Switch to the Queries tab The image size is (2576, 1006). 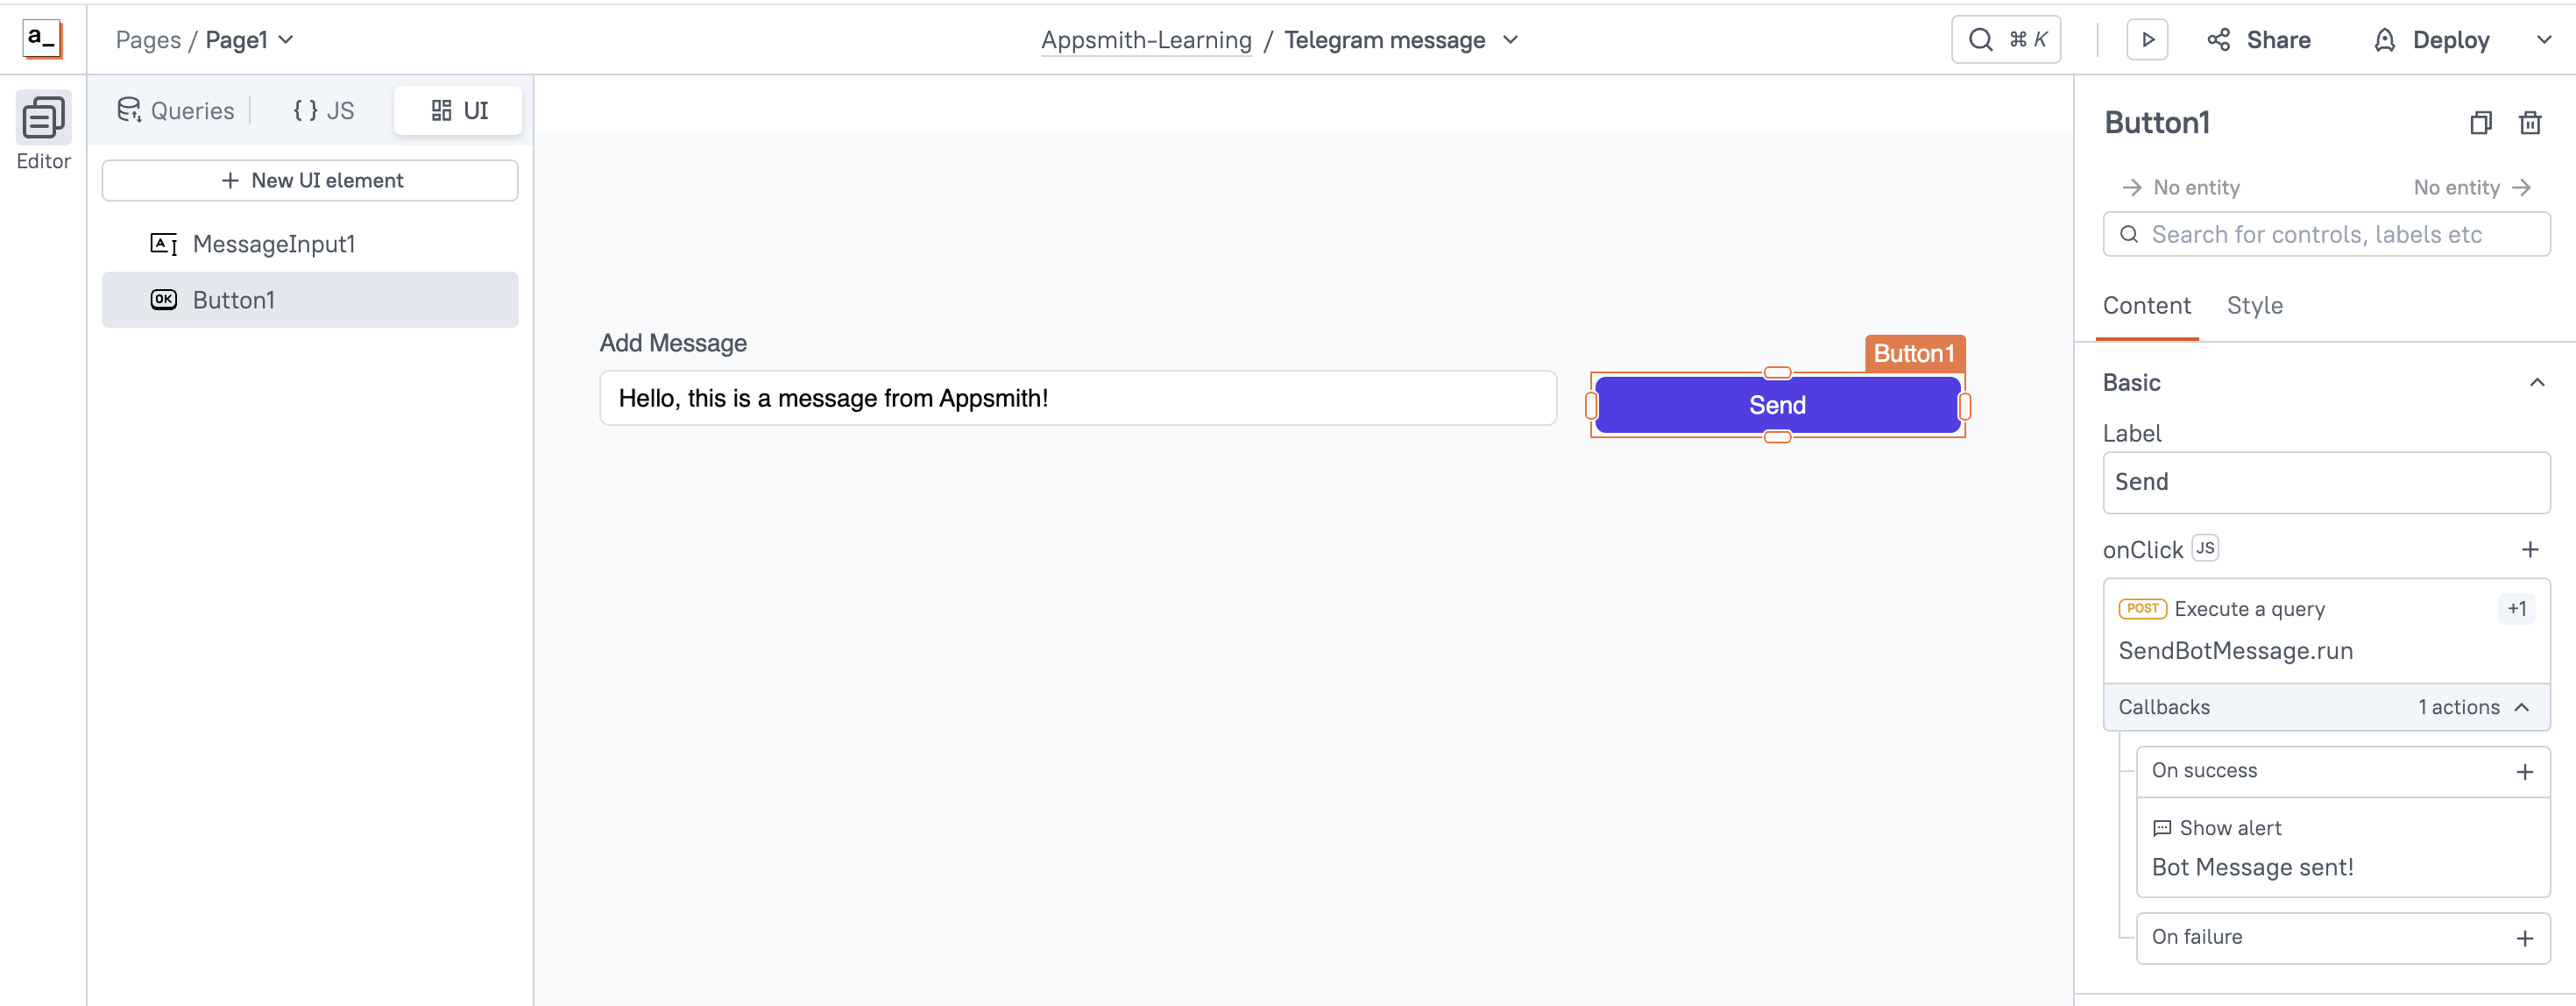click(176, 111)
